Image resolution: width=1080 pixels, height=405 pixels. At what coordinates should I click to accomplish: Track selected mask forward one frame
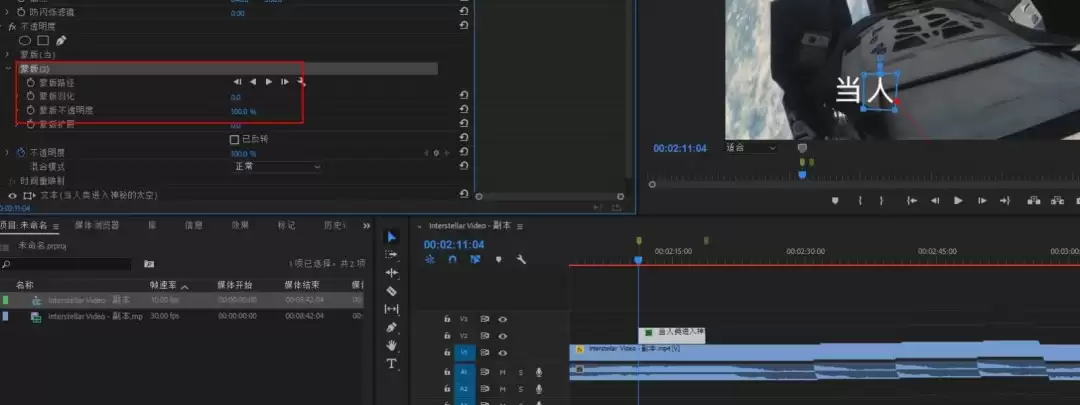click(284, 82)
